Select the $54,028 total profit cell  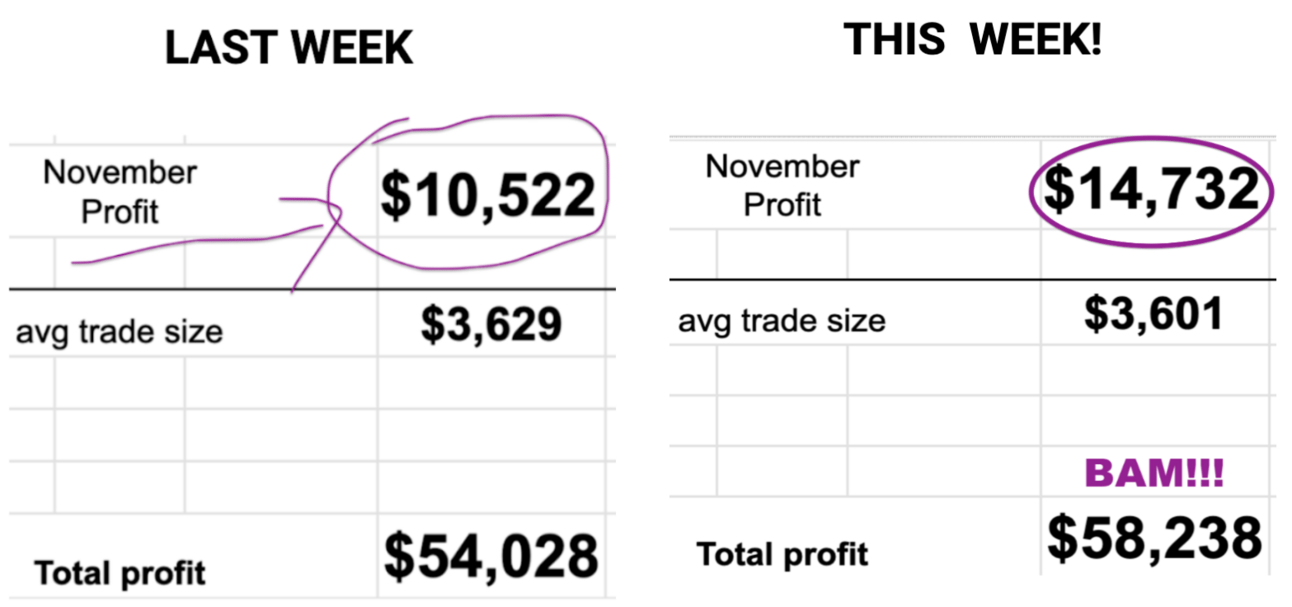click(491, 556)
